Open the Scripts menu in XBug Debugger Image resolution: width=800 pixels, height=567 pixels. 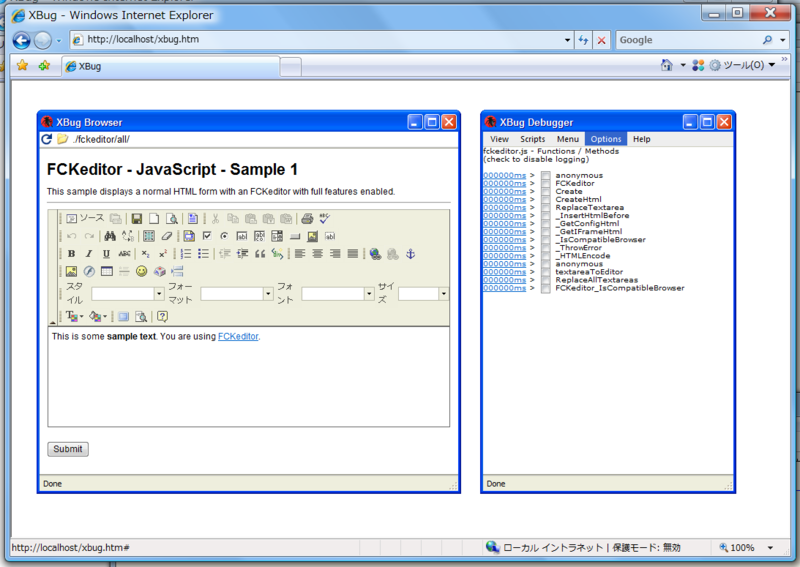click(533, 139)
